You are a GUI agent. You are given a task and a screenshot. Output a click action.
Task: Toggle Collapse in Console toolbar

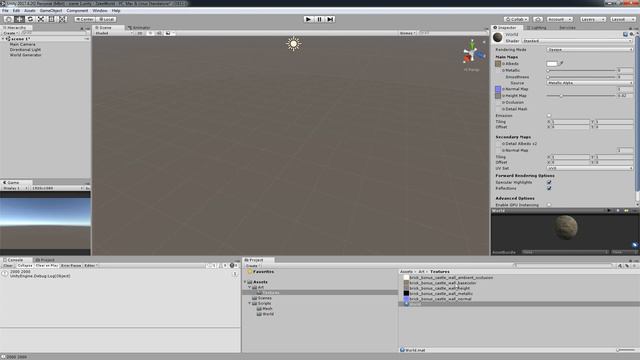pyautogui.click(x=24, y=266)
